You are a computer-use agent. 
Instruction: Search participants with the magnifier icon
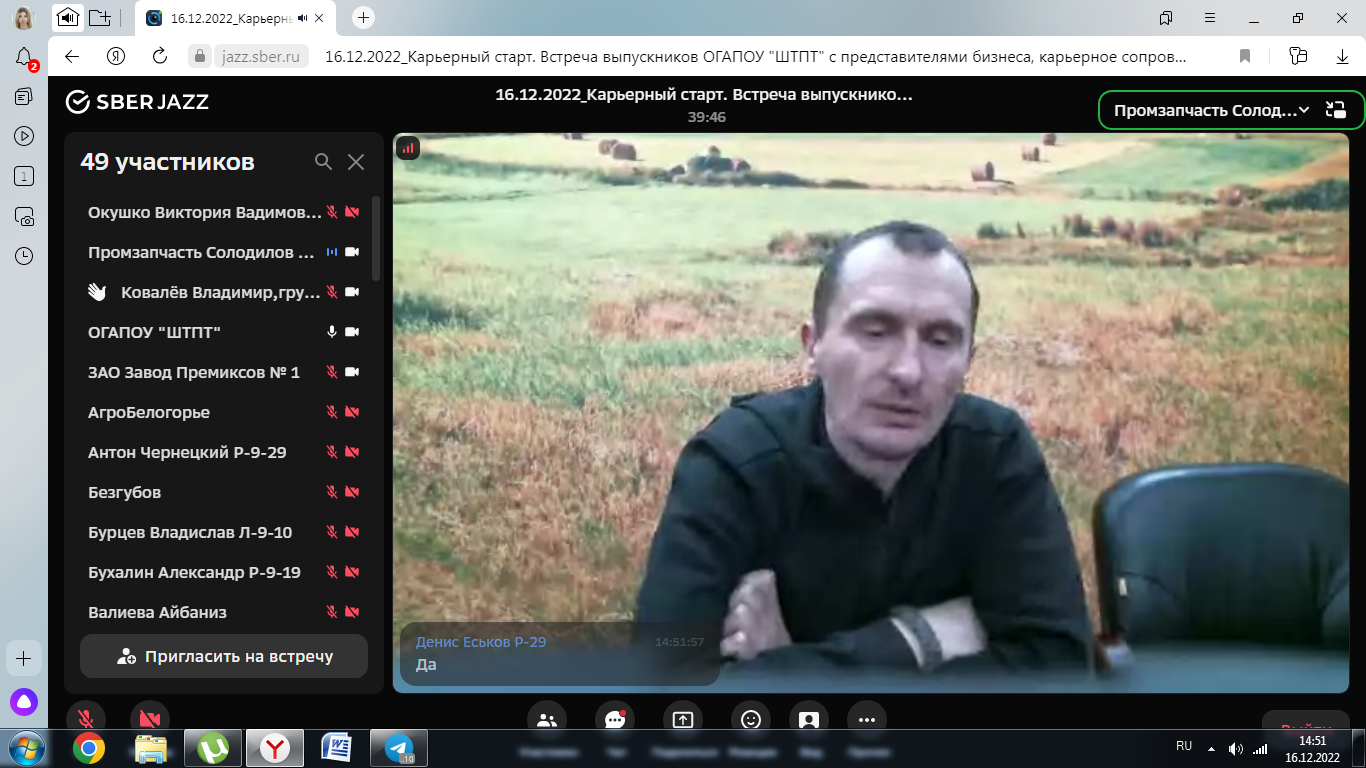click(323, 162)
